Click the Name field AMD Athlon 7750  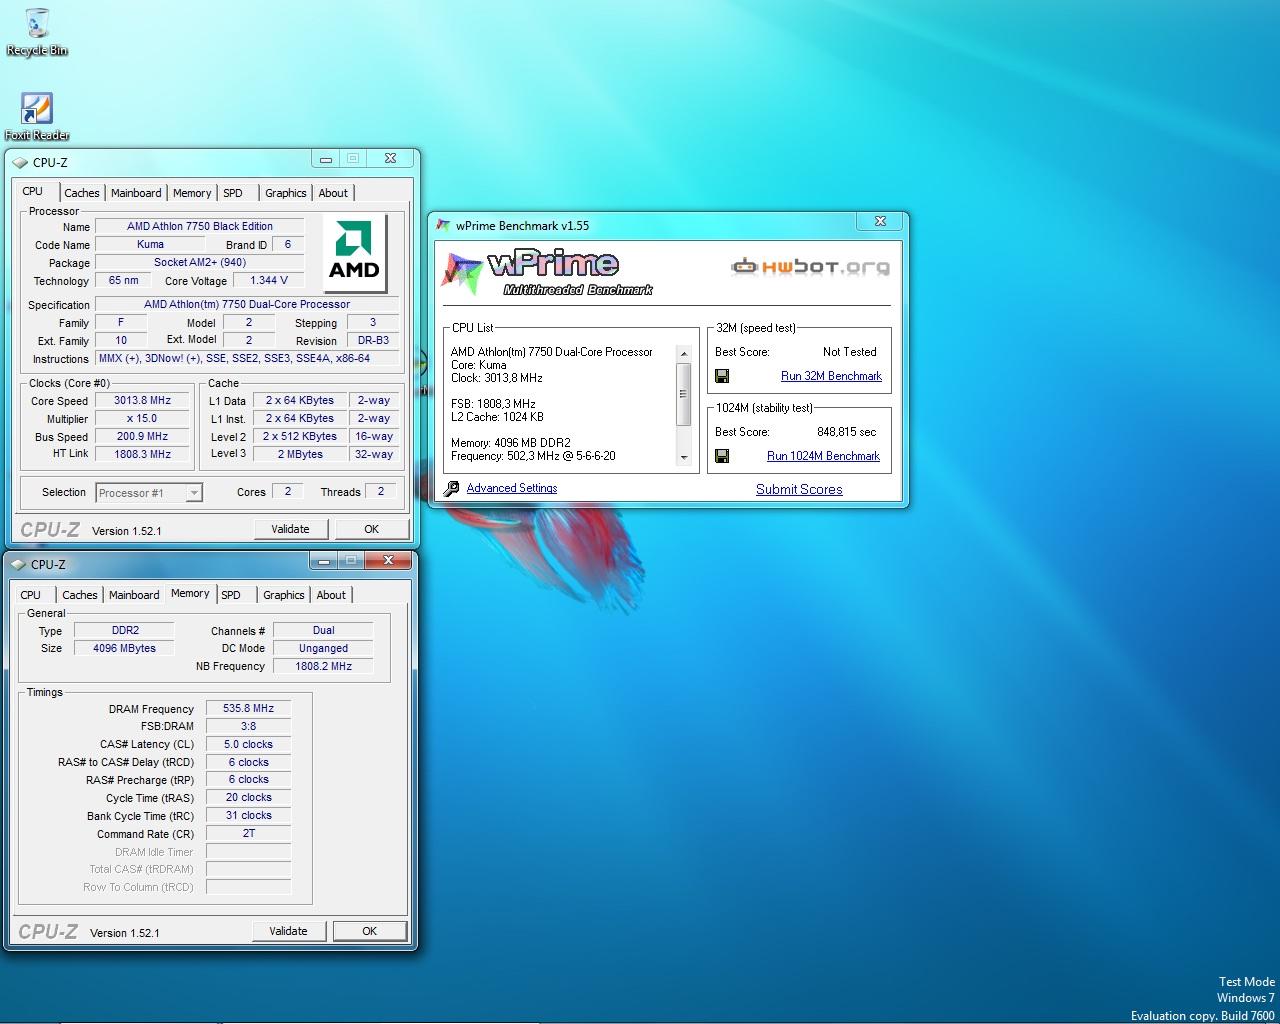tap(200, 226)
